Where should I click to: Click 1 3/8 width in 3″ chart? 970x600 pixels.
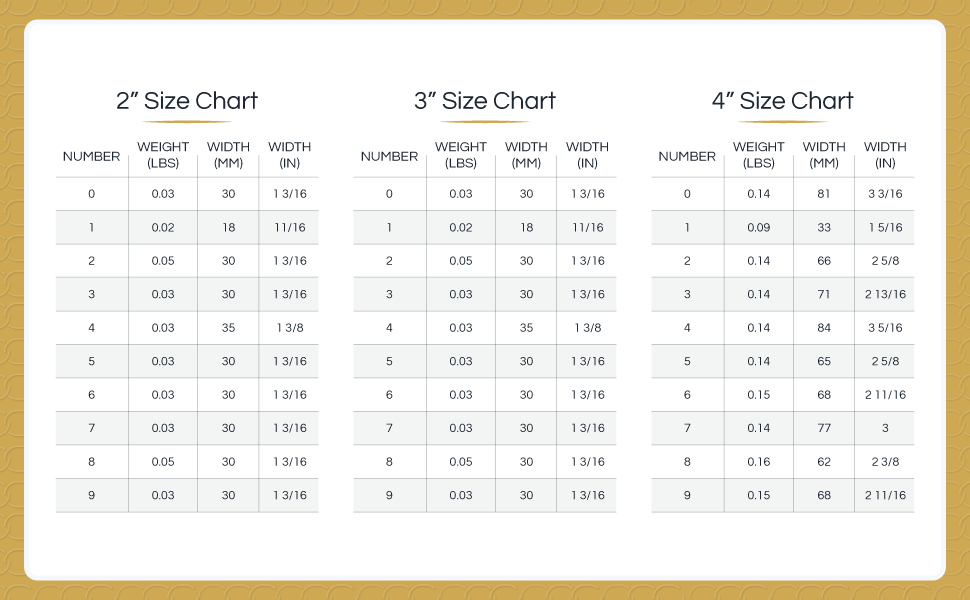[588, 328]
